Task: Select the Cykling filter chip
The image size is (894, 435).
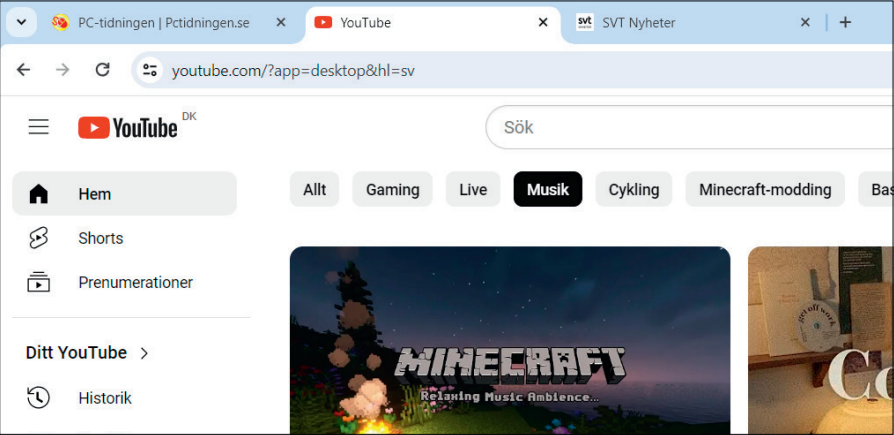Action: pos(634,189)
